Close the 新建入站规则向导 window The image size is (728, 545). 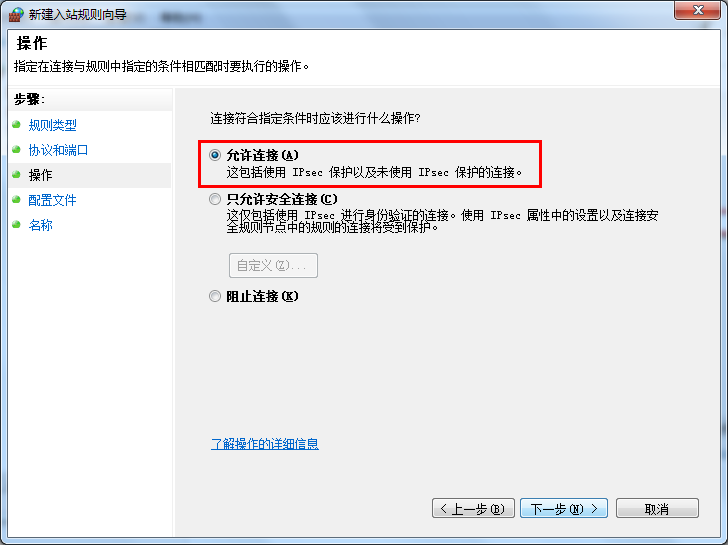pos(698,10)
